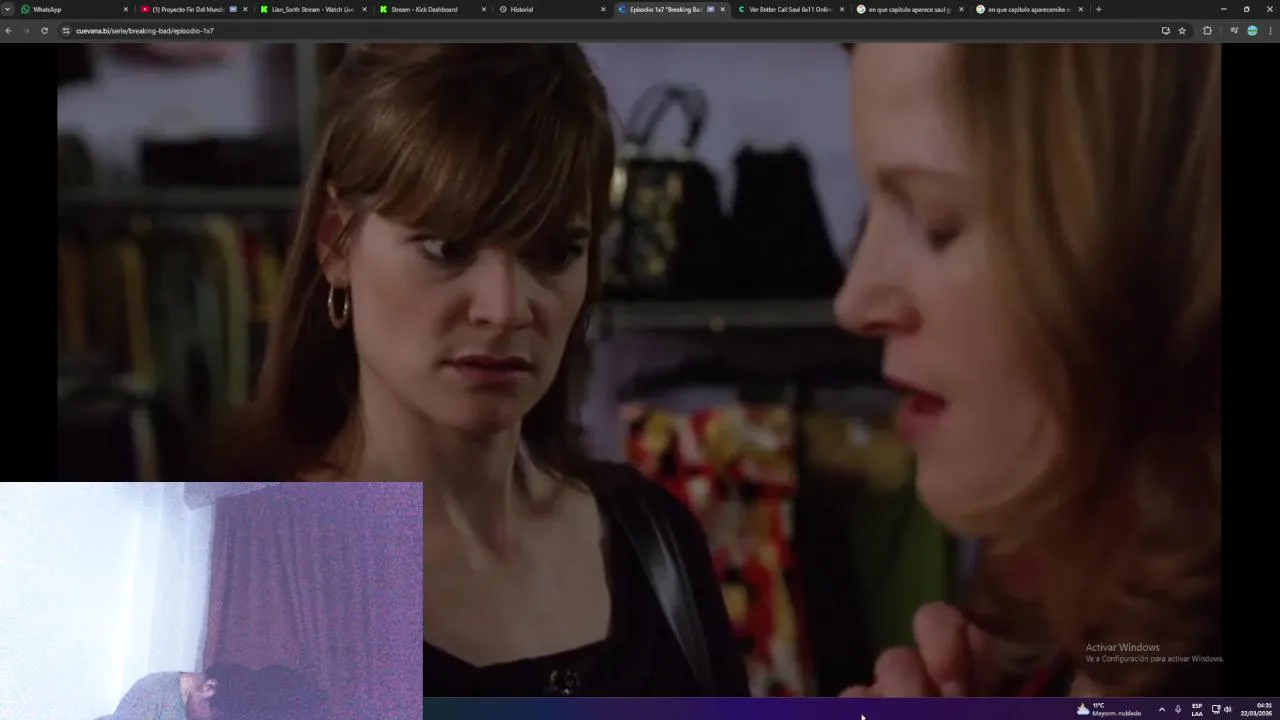Open the volume speaker tray icon
Viewport: 1280px width, 720px height.
click(1227, 709)
